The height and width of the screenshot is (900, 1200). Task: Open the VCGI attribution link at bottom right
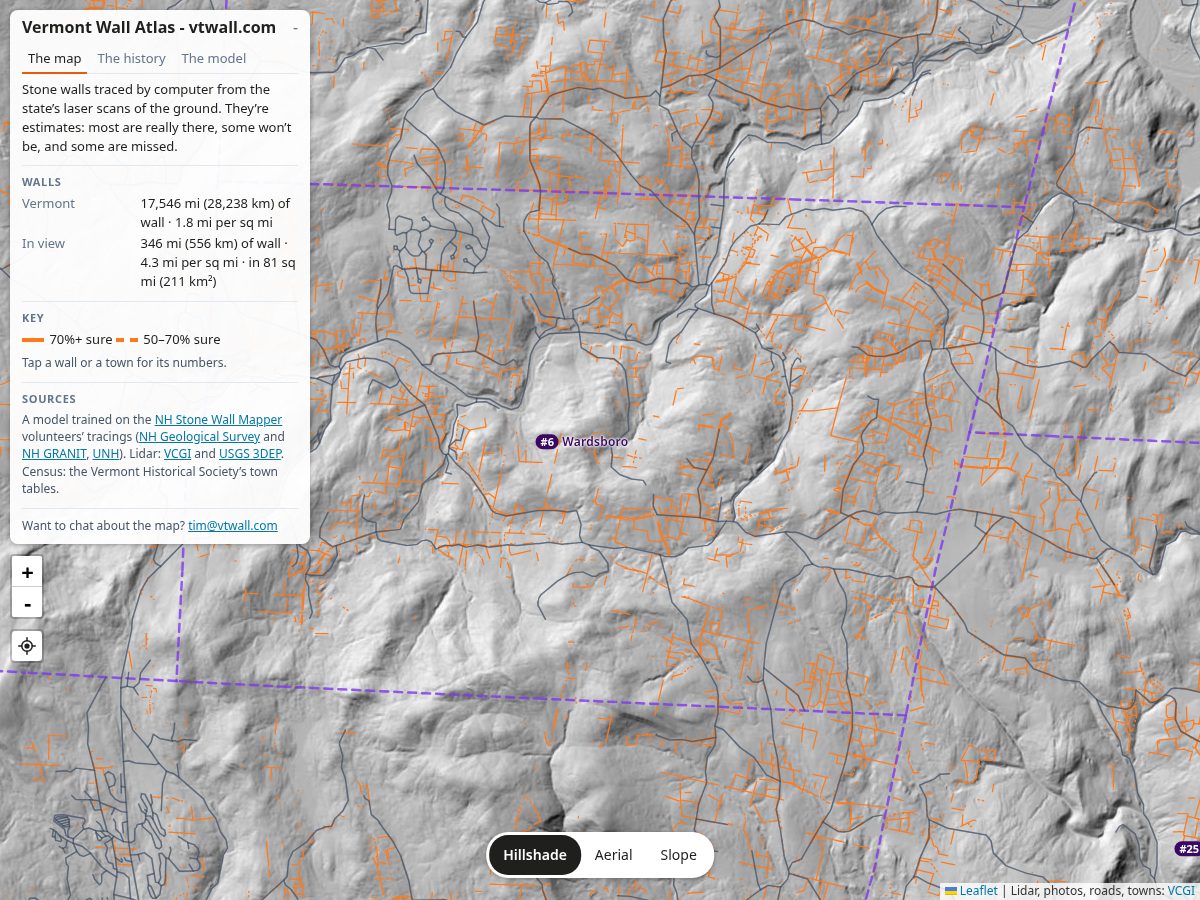pyautogui.click(x=1181, y=891)
